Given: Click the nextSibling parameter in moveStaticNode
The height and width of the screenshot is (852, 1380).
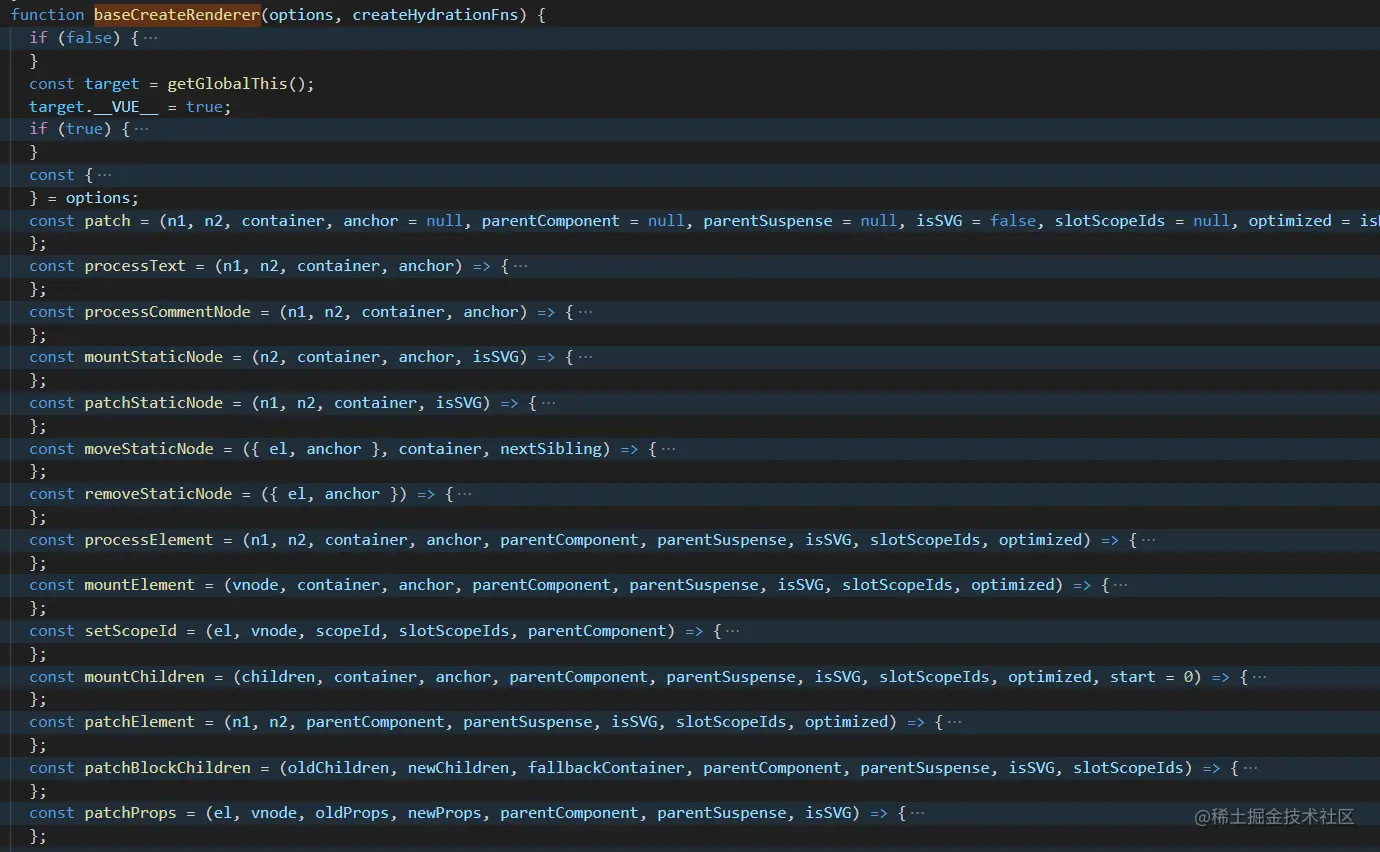Looking at the screenshot, I should 551,449.
